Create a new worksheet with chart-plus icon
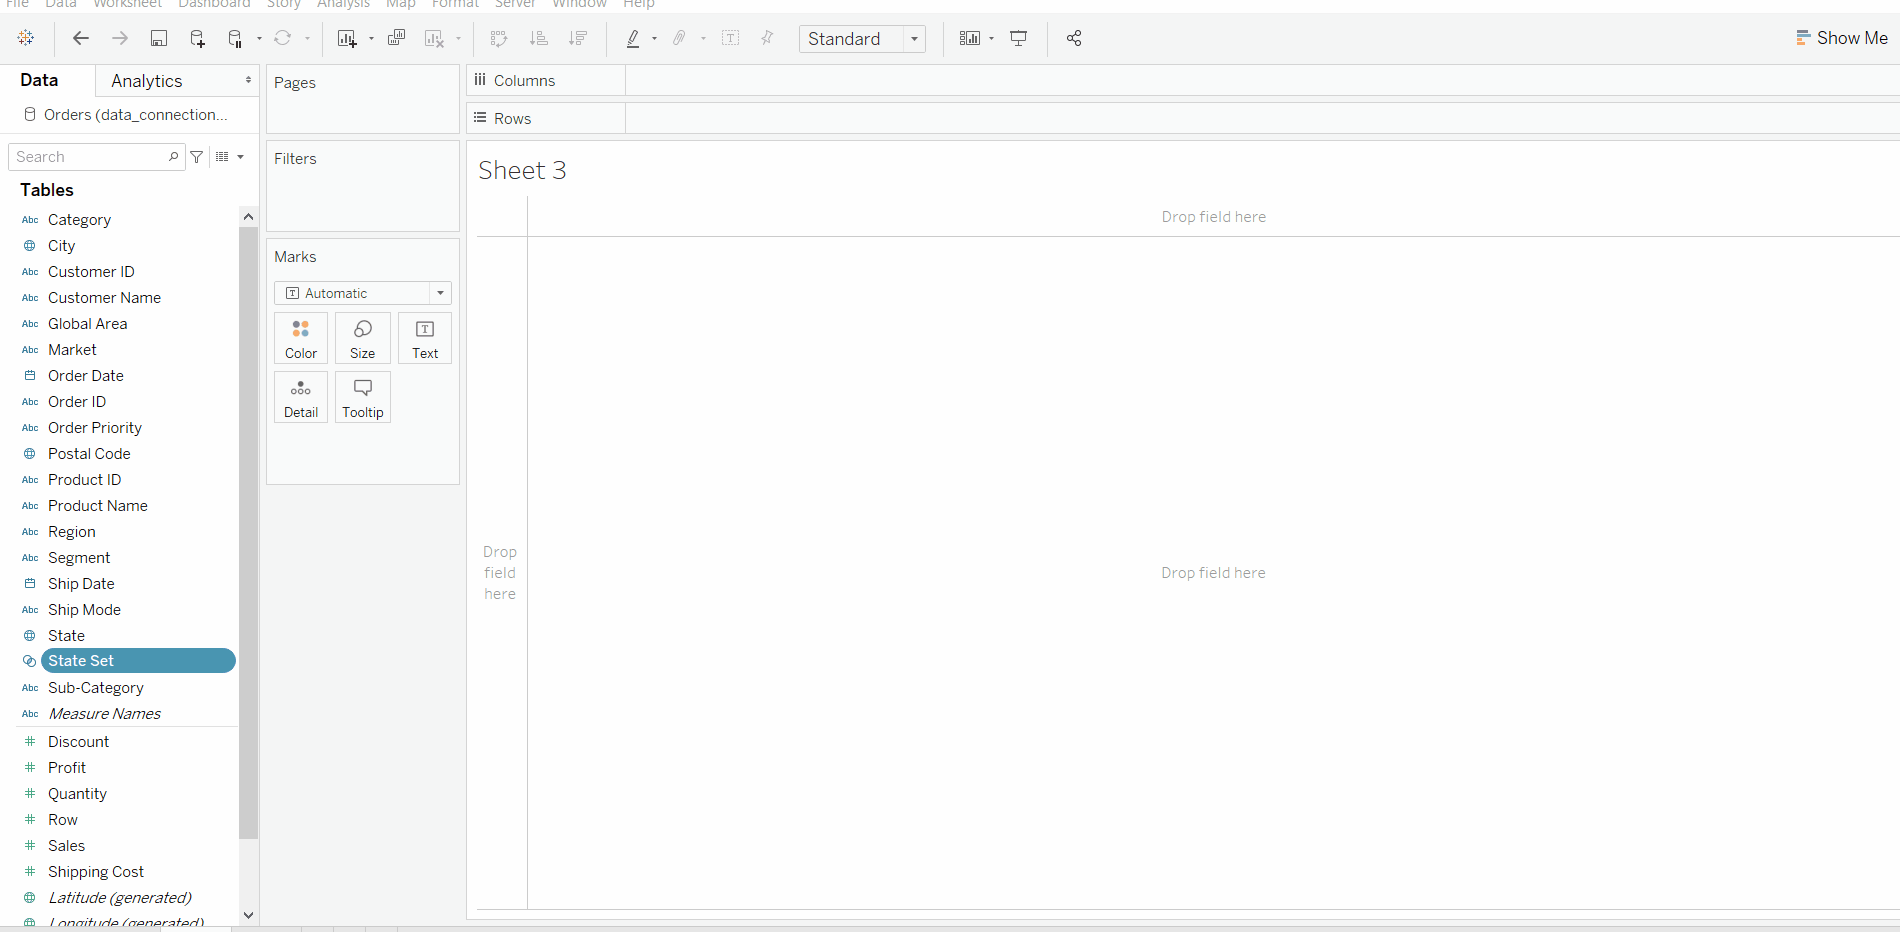1900x932 pixels. click(x=347, y=38)
